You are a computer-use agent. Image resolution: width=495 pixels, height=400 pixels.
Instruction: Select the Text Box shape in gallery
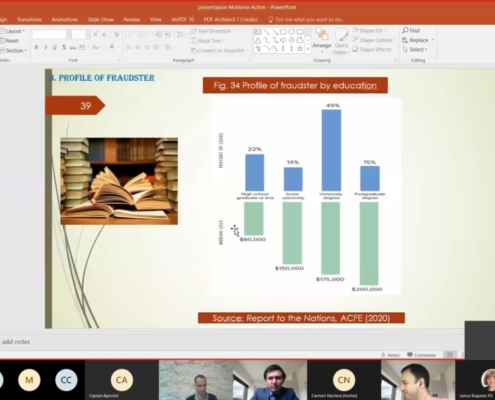[x=258, y=32]
